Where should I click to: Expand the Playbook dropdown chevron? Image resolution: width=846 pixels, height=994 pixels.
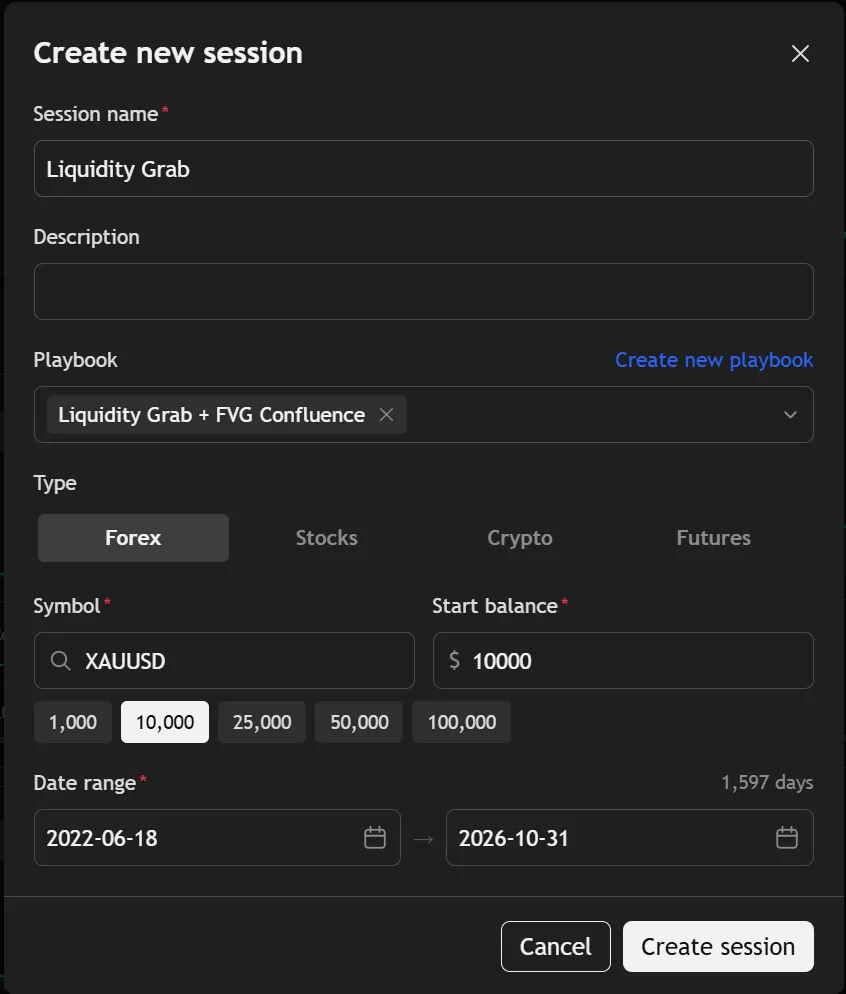point(790,415)
